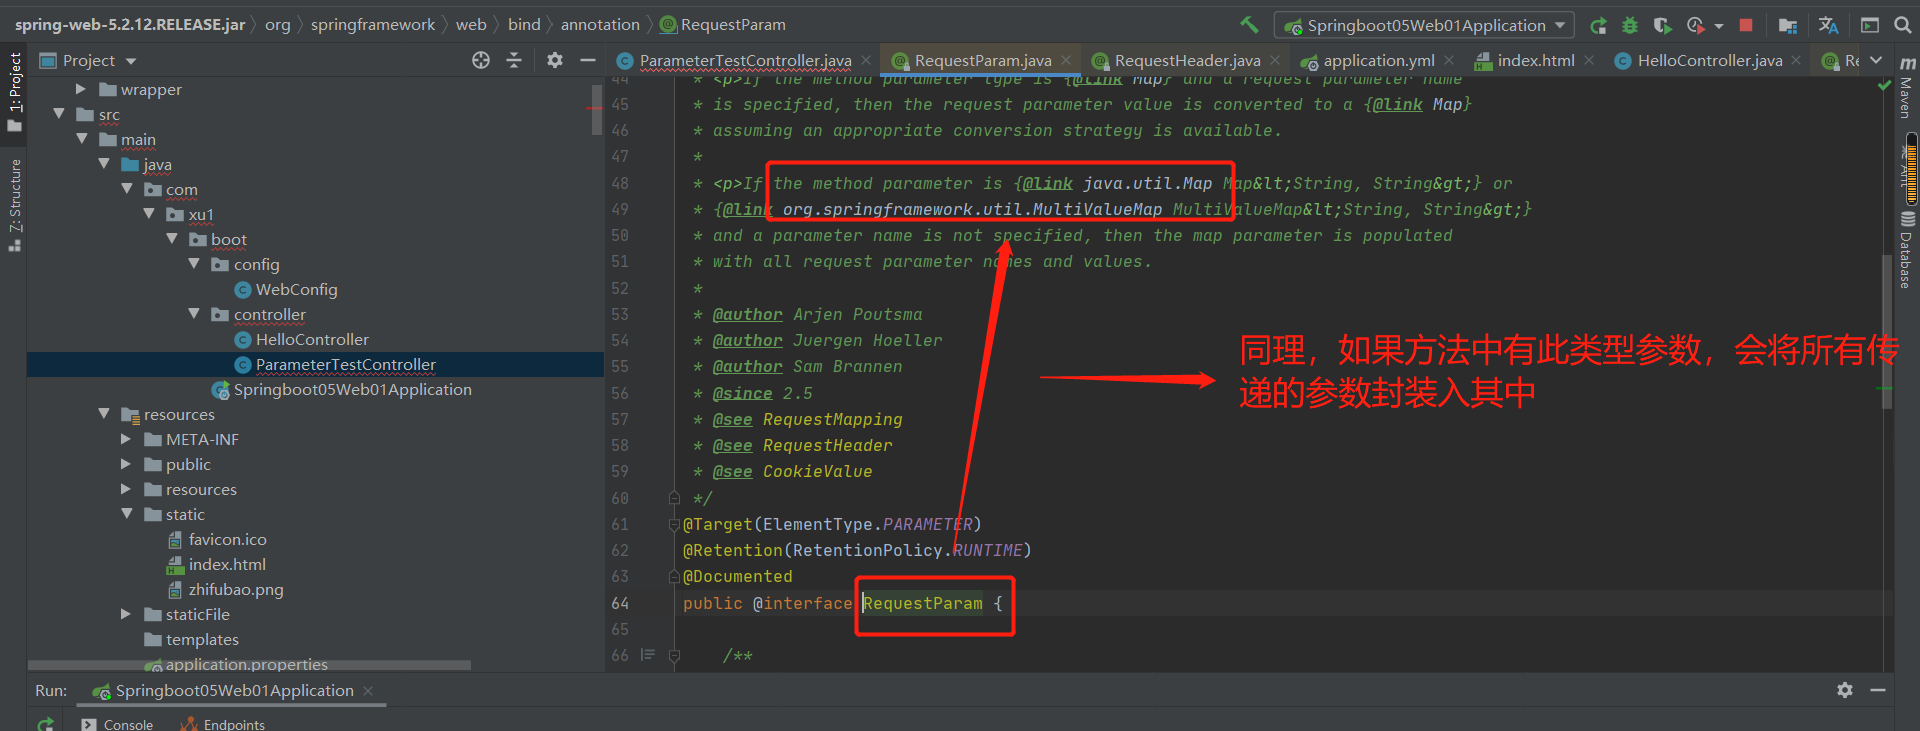Click RequestParam breadcrumb item
1920x731 pixels.
coord(722,24)
